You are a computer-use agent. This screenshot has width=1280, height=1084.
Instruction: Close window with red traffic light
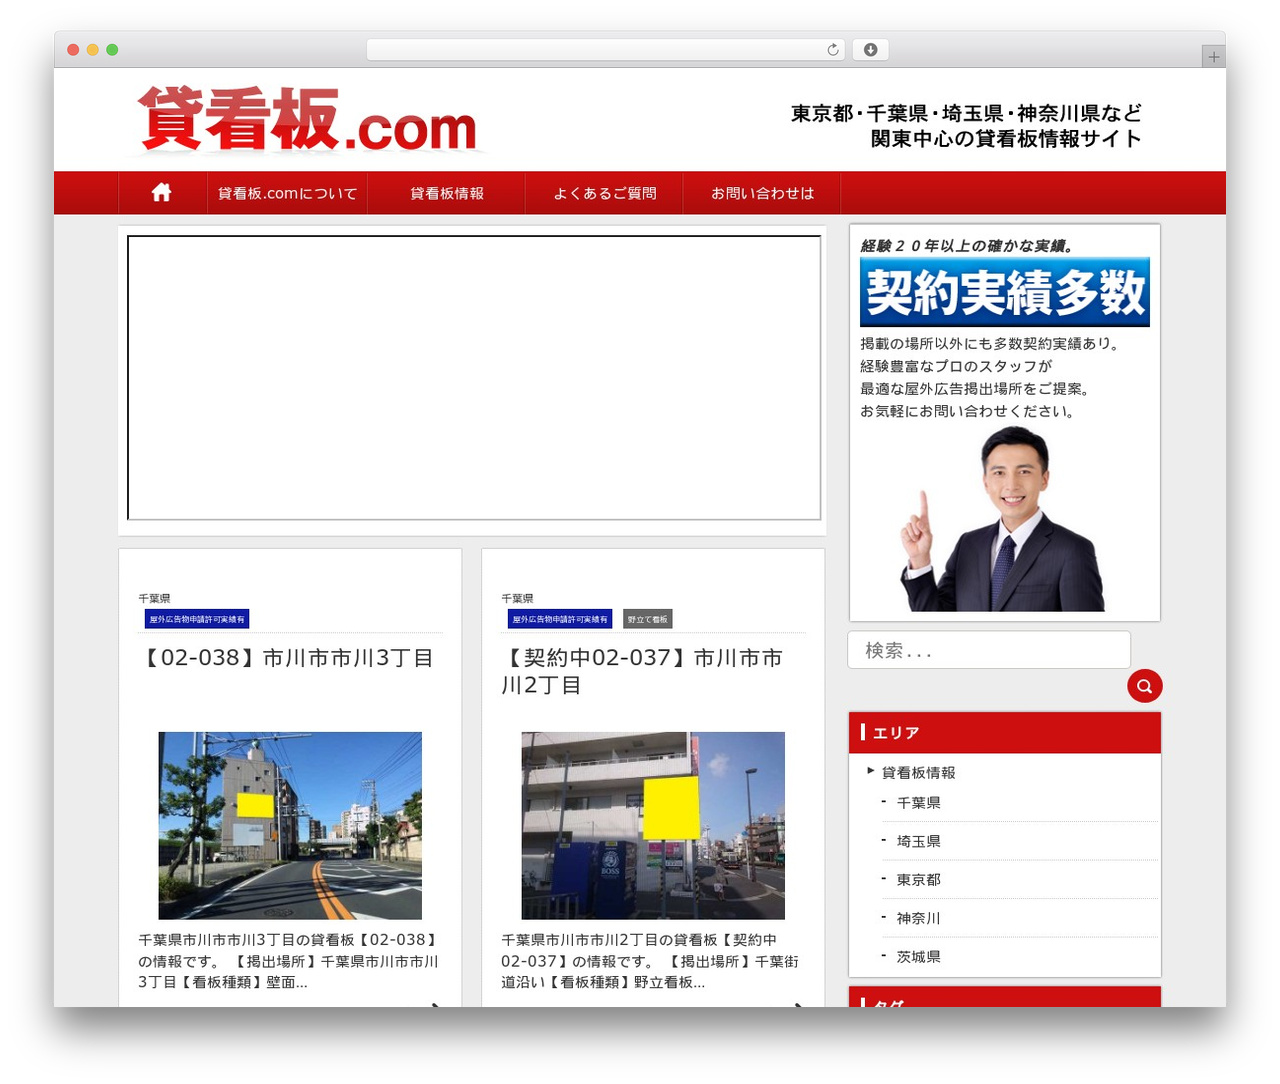pos(73,50)
